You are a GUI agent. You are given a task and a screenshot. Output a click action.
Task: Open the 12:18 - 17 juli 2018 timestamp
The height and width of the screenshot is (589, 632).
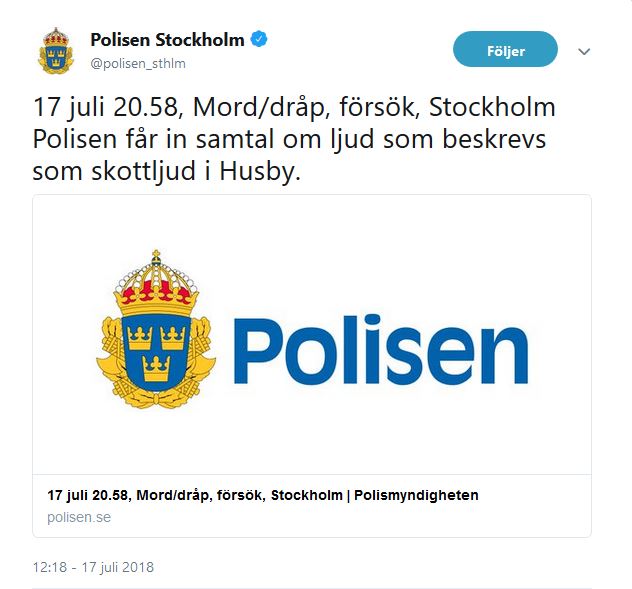[93, 567]
